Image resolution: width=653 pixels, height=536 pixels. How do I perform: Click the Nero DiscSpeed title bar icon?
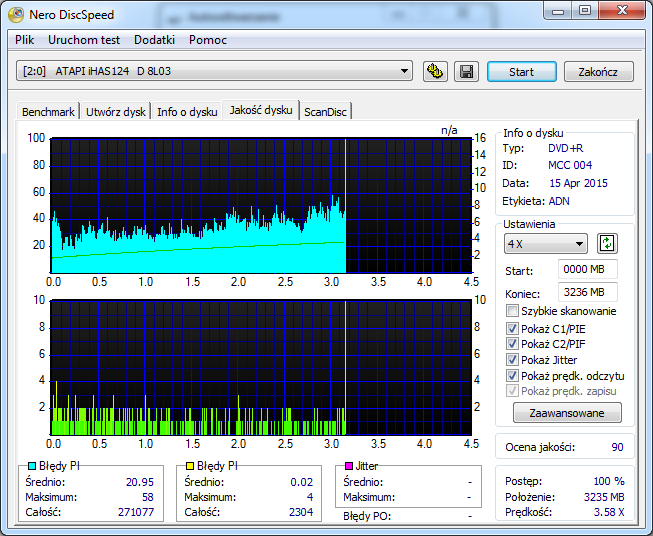point(16,15)
